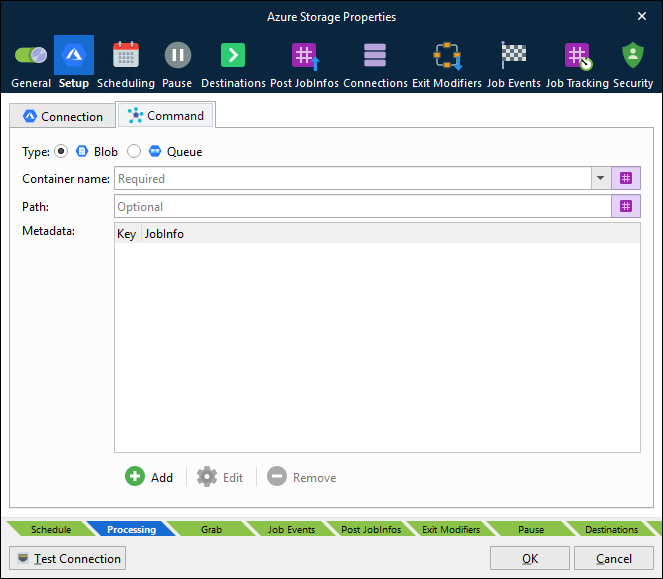The image size is (663, 579).
Task: Switch to the Command tab
Action: (x=167, y=115)
